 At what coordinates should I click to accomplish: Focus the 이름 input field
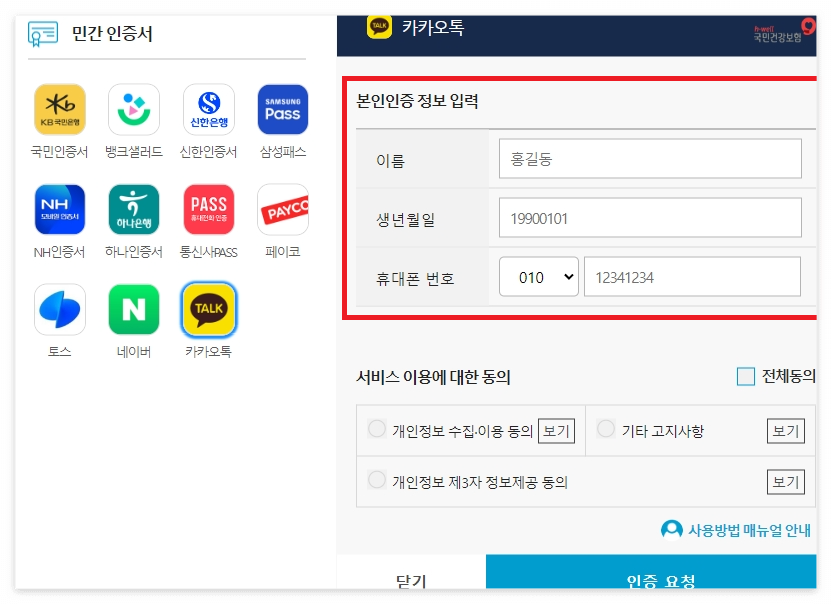click(x=650, y=159)
